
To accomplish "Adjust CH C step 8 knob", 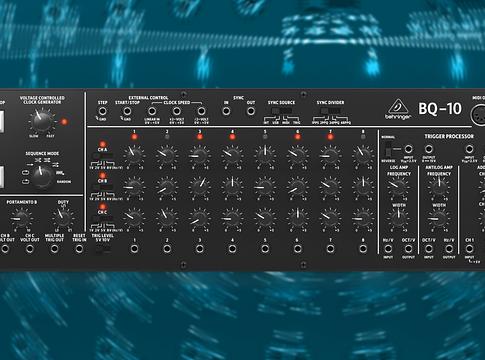I will 363,218.
